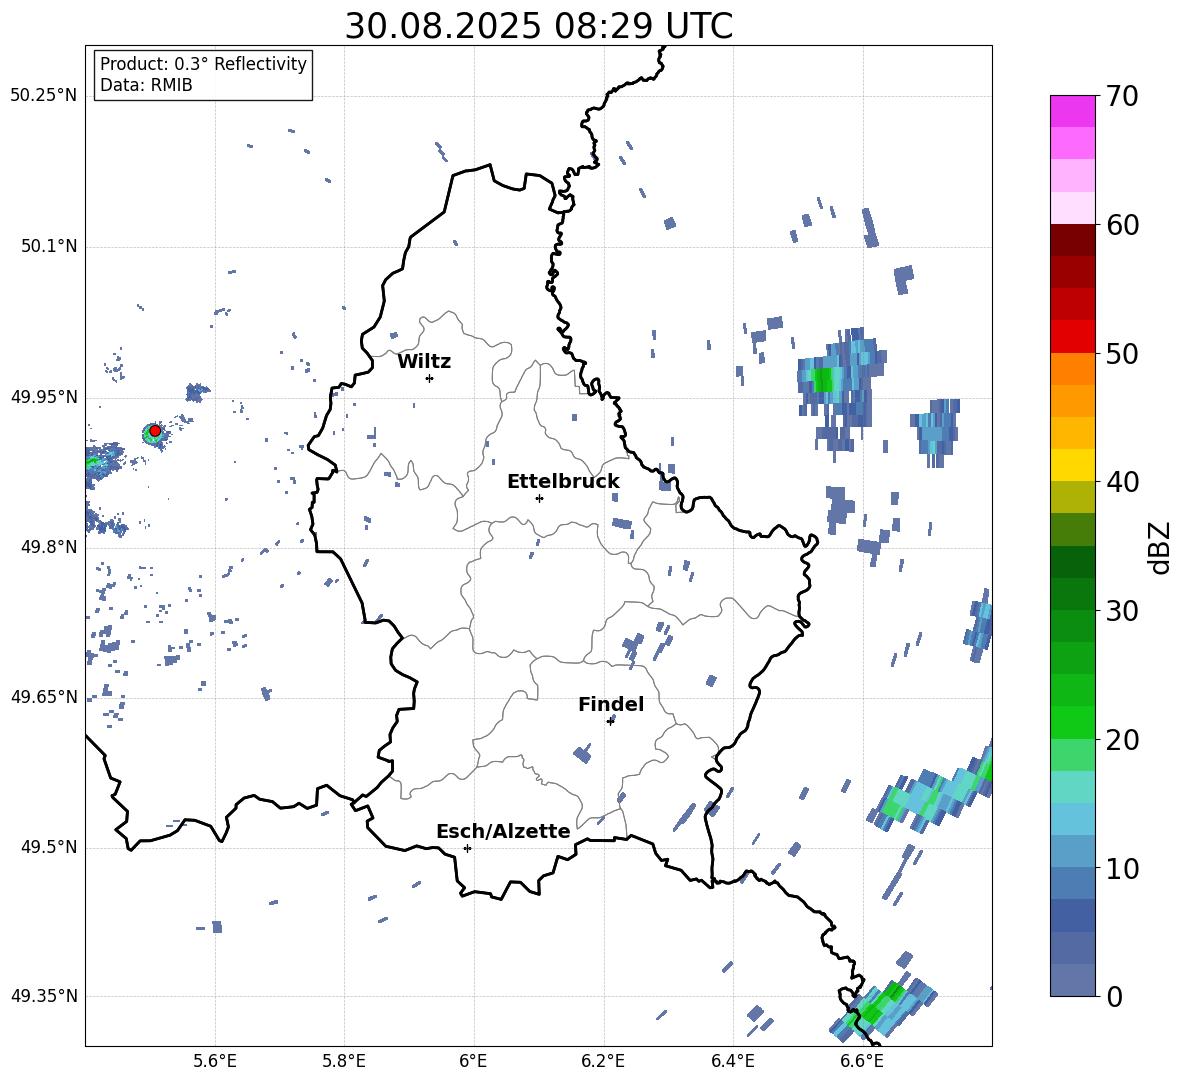
Task: Click the 49.5°N latitude label
Action: point(48,847)
